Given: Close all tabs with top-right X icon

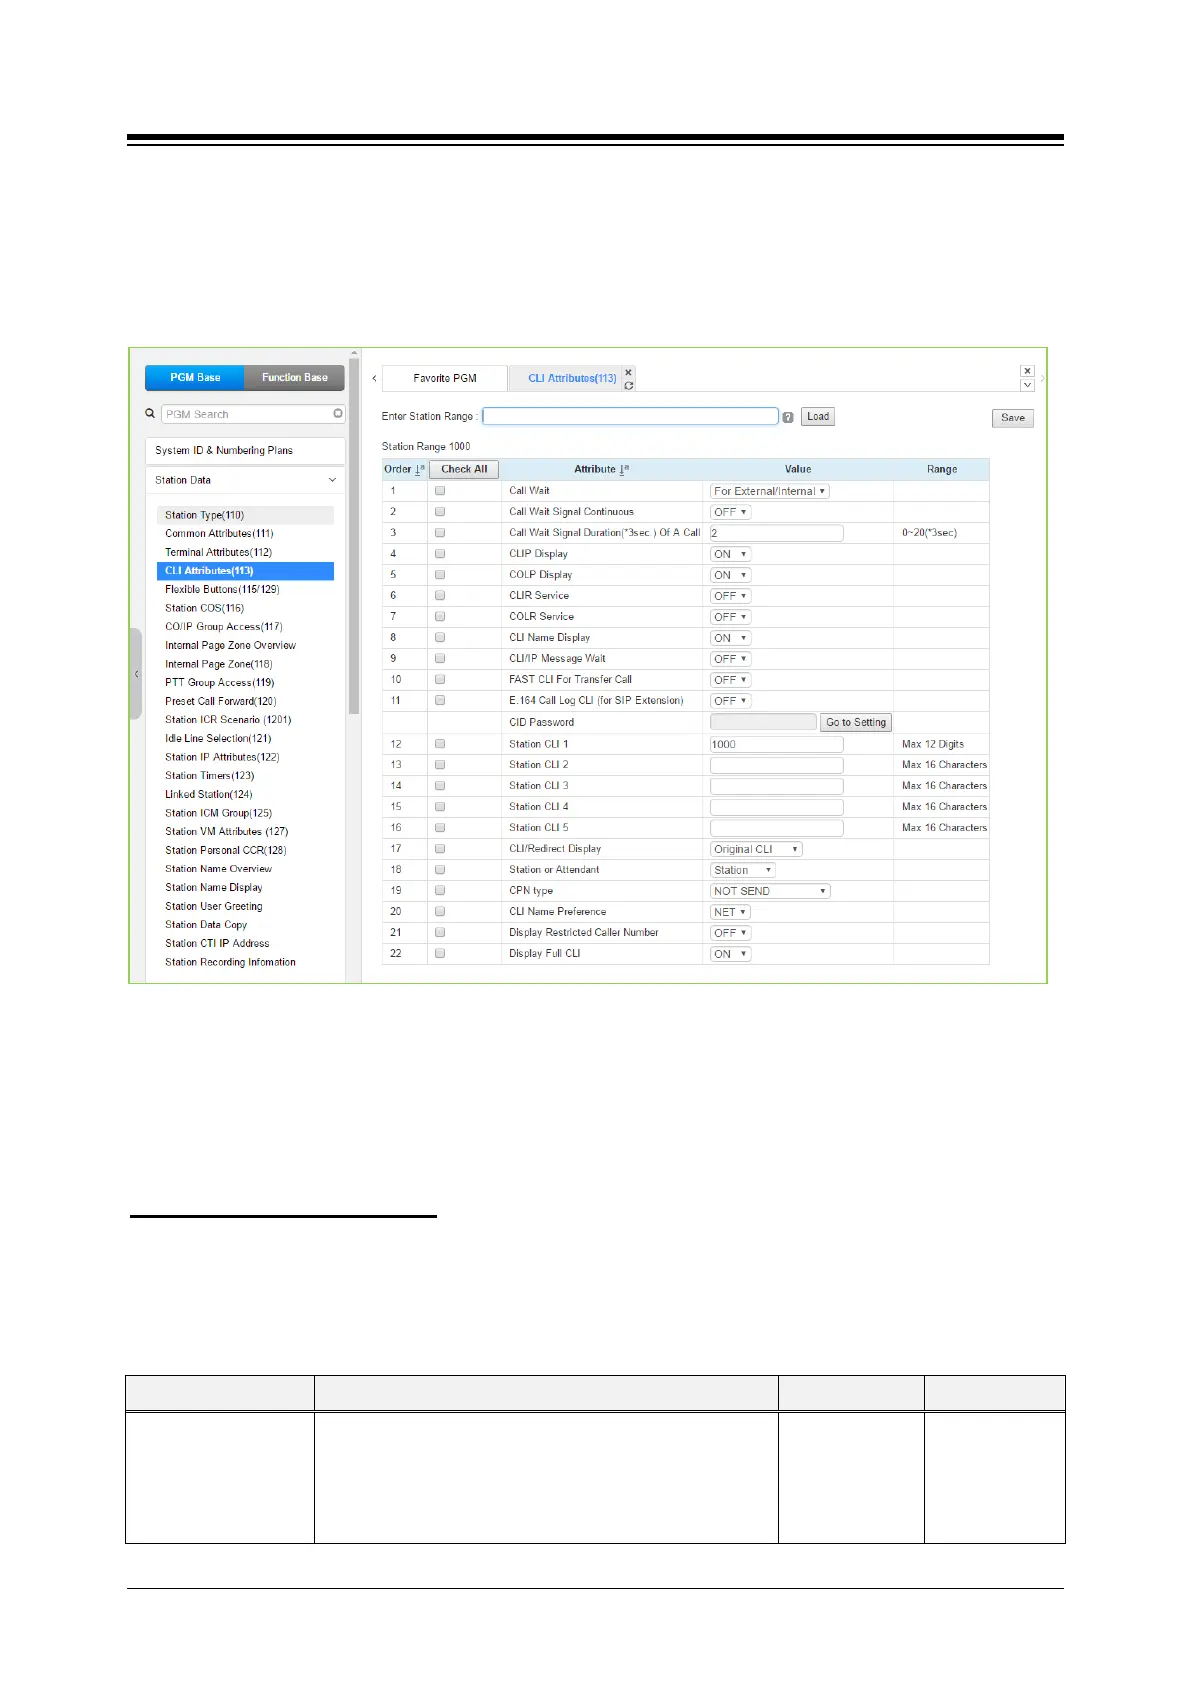Looking at the screenshot, I should click(x=1027, y=371).
